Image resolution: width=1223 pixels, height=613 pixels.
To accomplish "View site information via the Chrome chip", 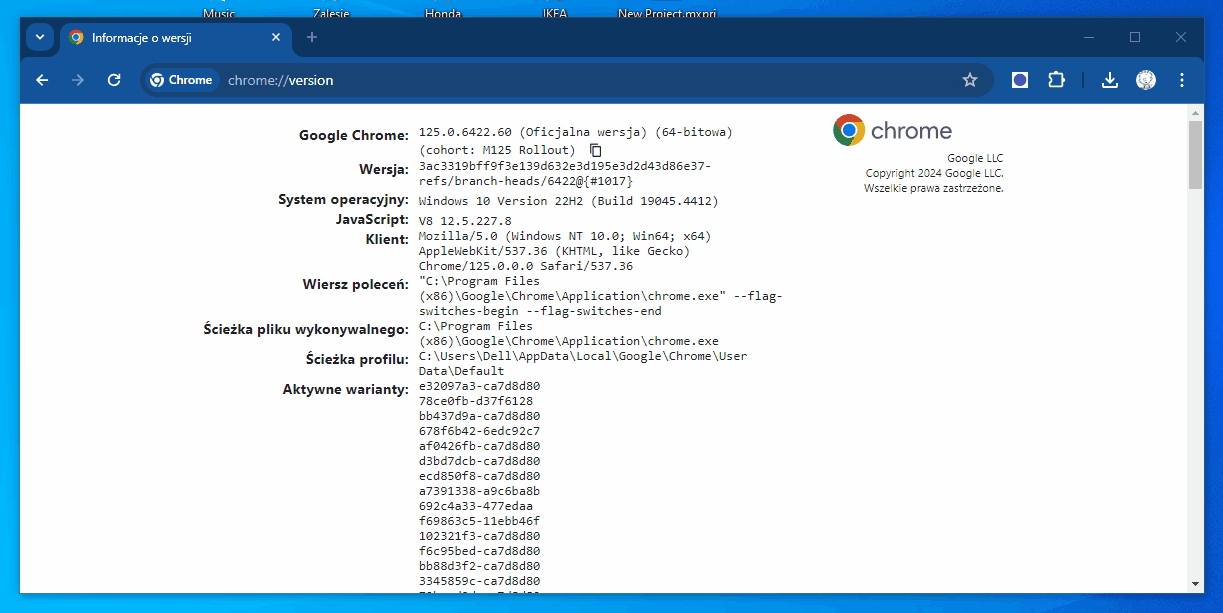I will point(181,80).
